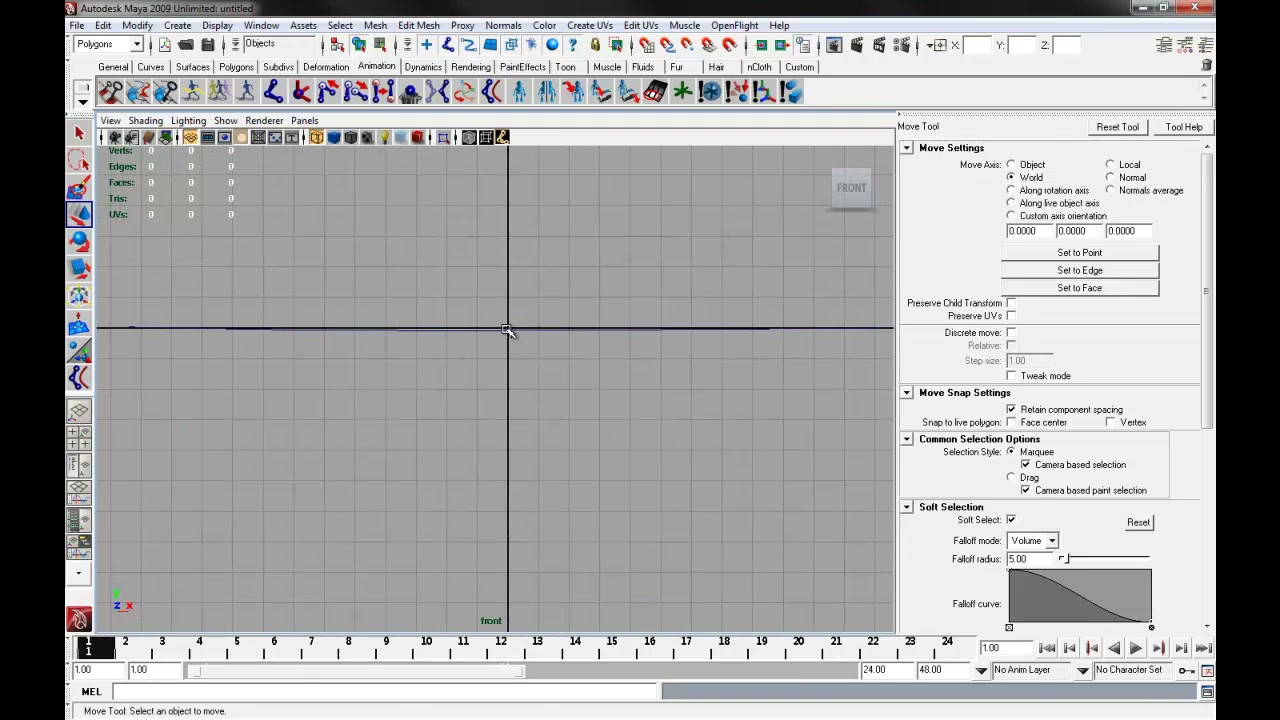This screenshot has height=720, width=1280.
Task: Click the viewport select camera icon
Action: (114, 137)
